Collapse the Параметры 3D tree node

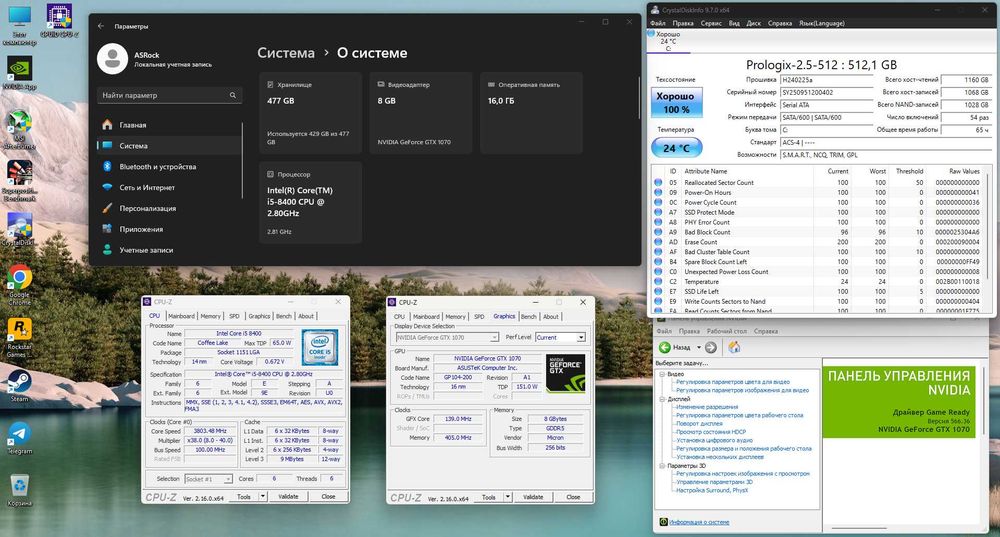pos(659,465)
